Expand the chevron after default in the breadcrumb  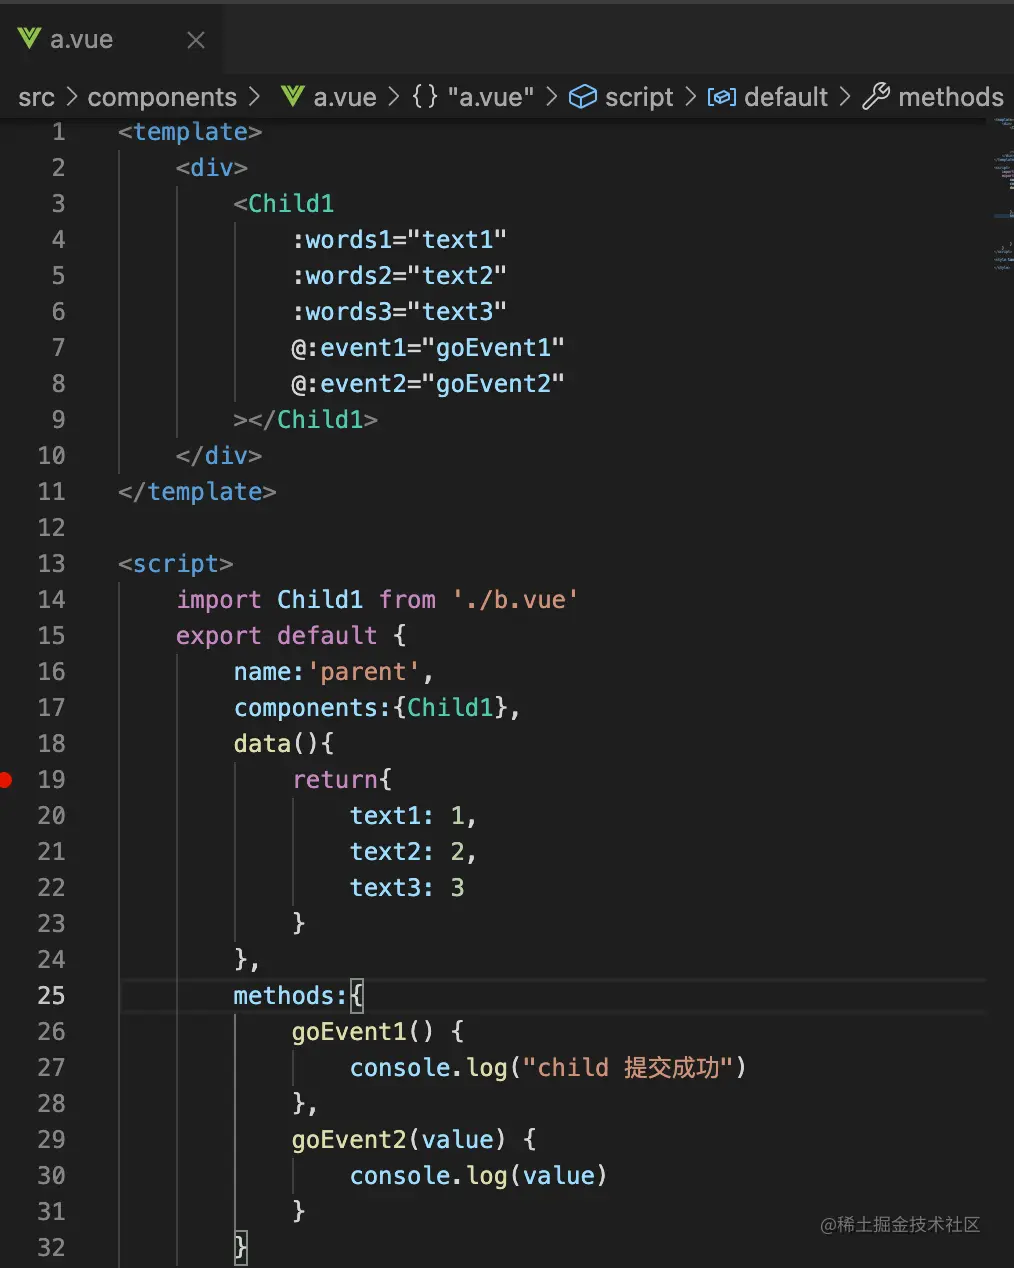[845, 97]
